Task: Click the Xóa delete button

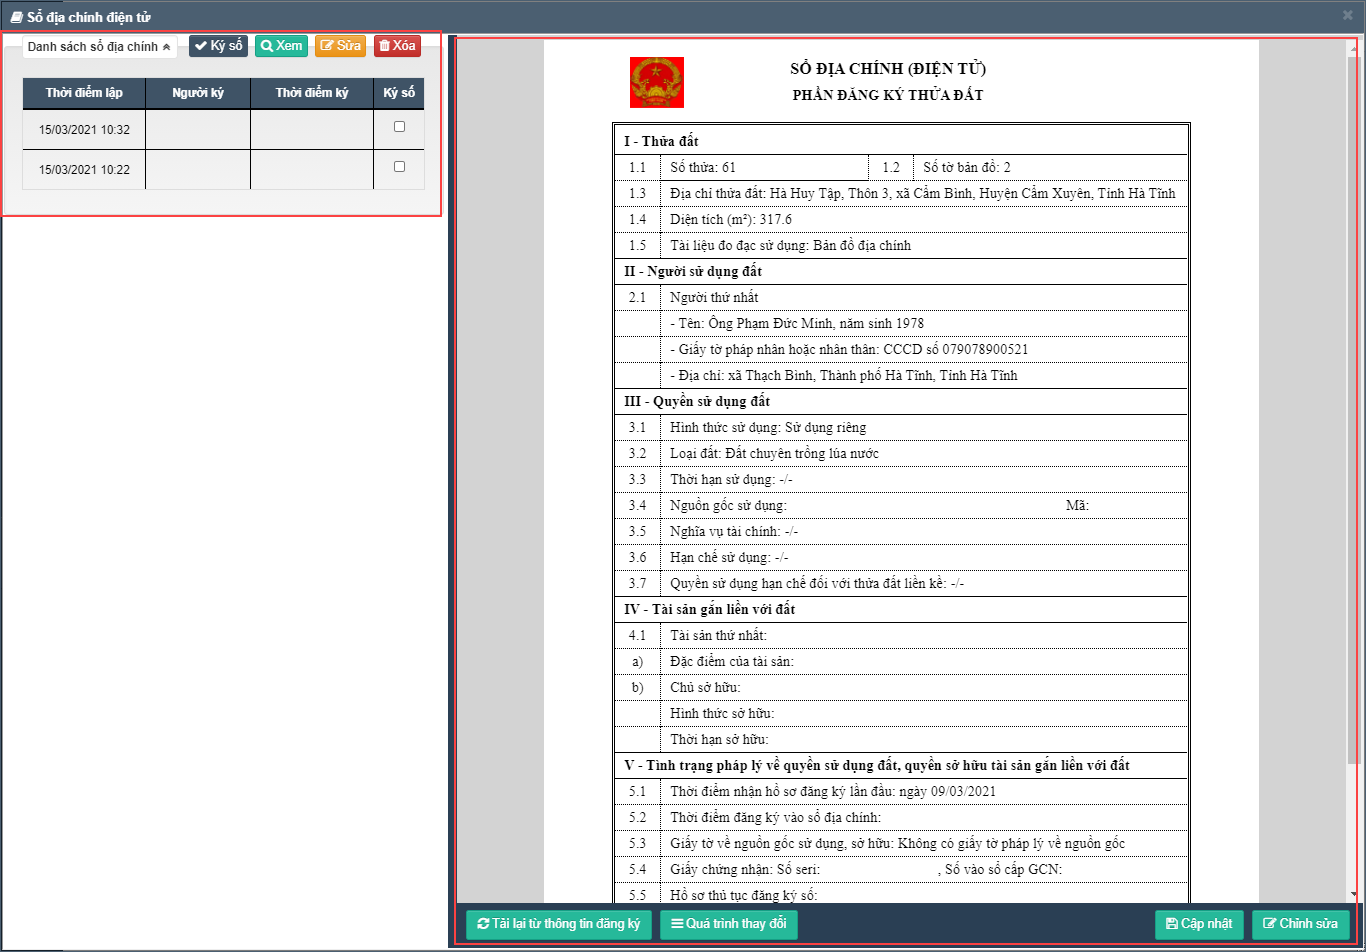Action: tap(397, 46)
